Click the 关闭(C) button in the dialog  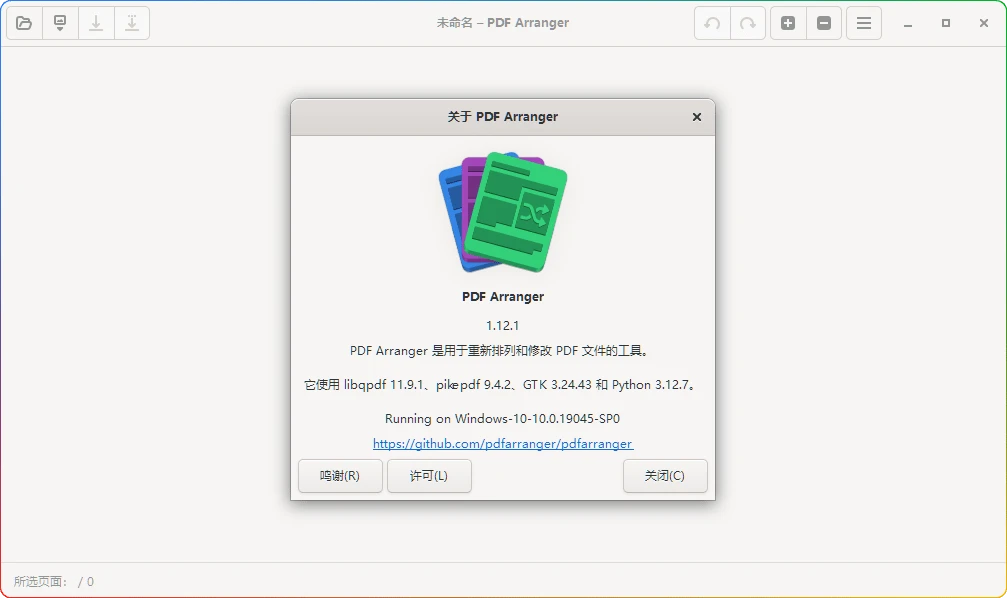[x=665, y=476]
